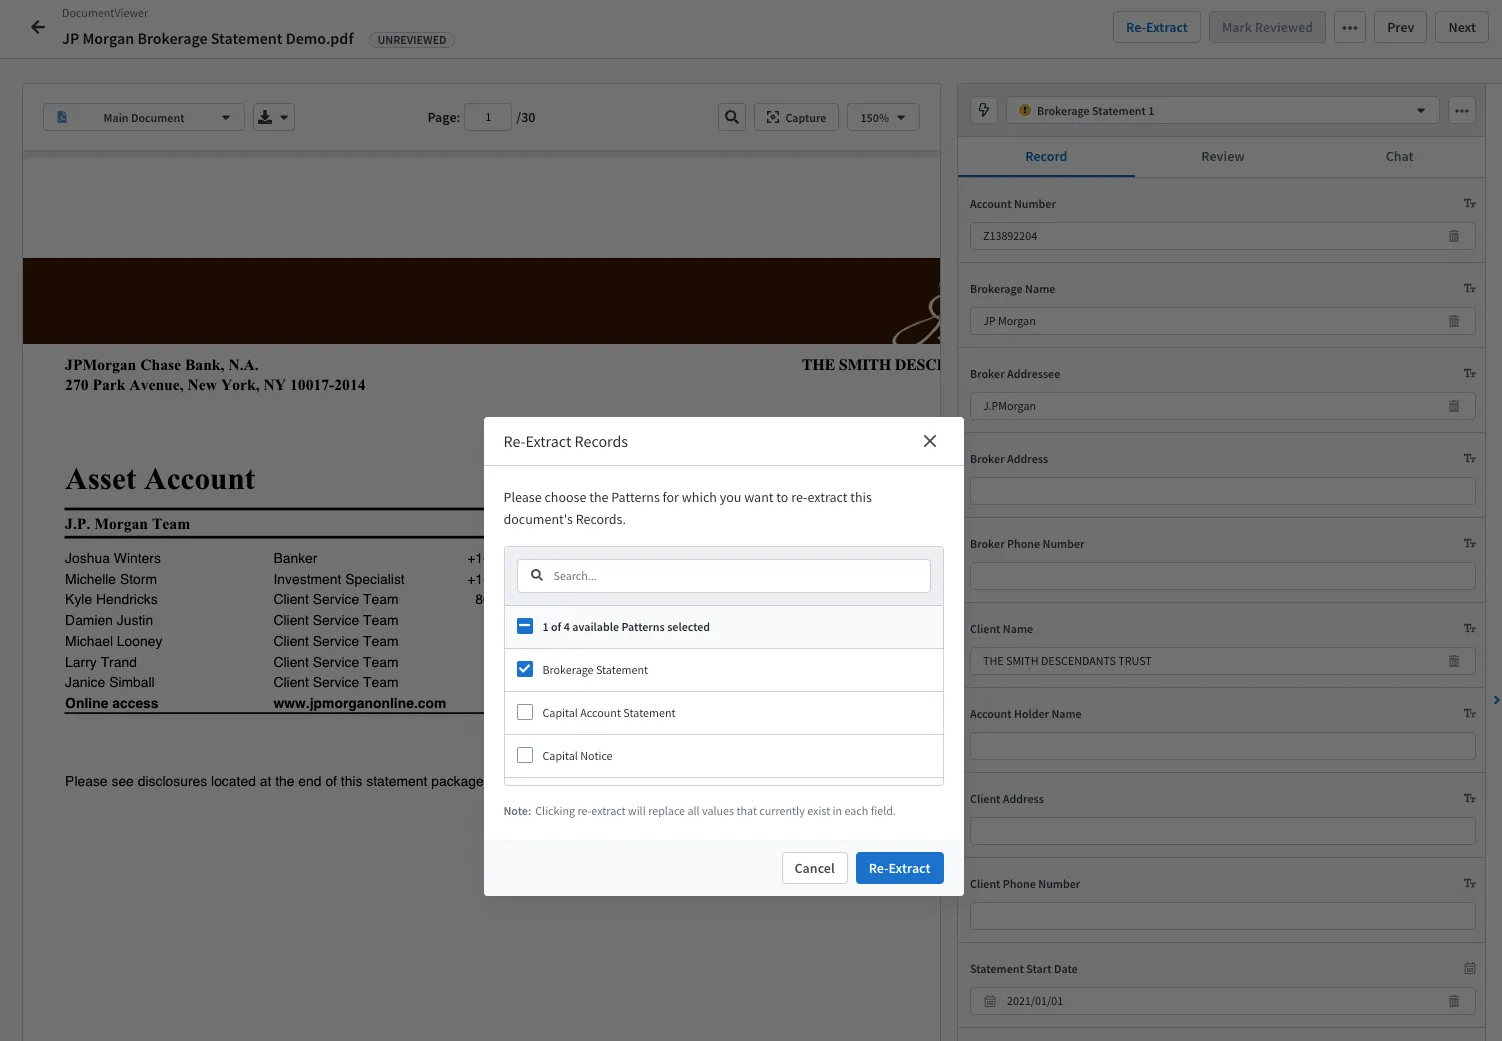Open the 150% zoom dropdown
This screenshot has width=1502, height=1041.
pos(883,117)
